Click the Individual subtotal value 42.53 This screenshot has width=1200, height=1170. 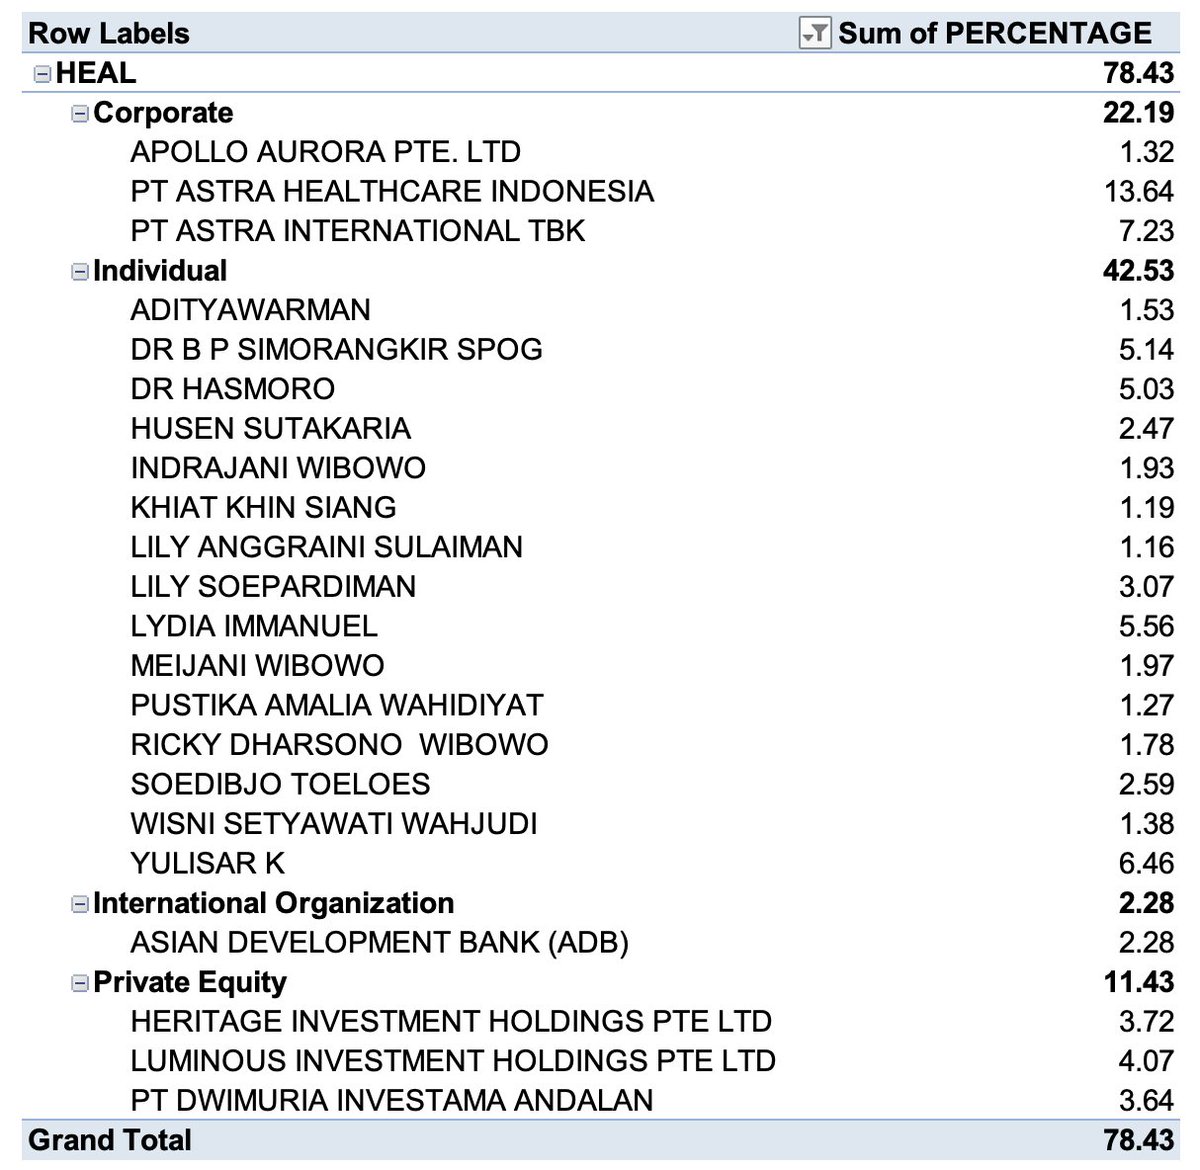pyautogui.click(x=1138, y=270)
